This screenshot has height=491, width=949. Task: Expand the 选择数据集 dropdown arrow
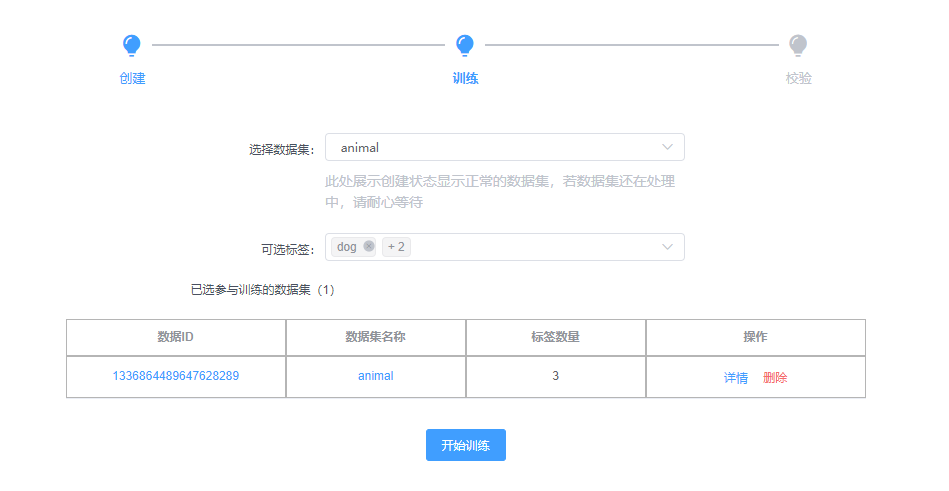[667, 147]
